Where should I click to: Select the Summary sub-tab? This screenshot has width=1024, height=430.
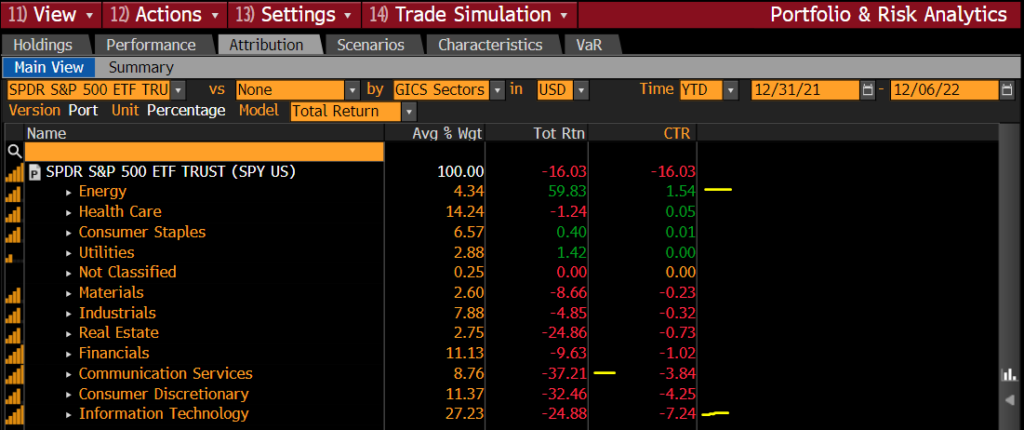[141, 67]
